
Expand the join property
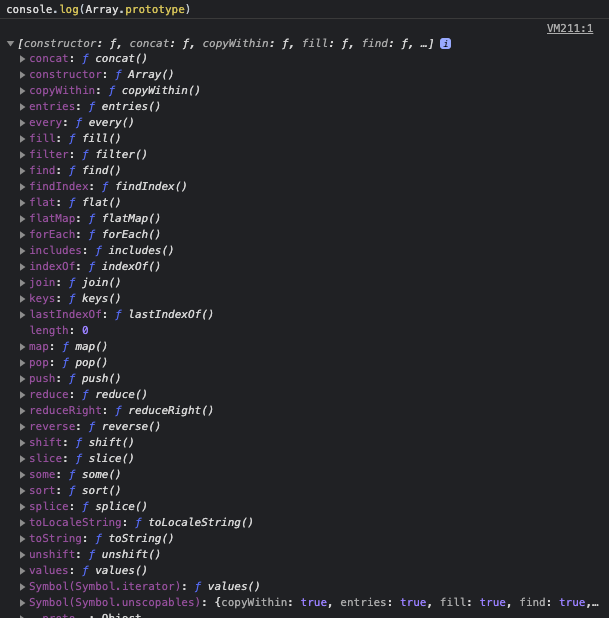[x=22, y=283]
